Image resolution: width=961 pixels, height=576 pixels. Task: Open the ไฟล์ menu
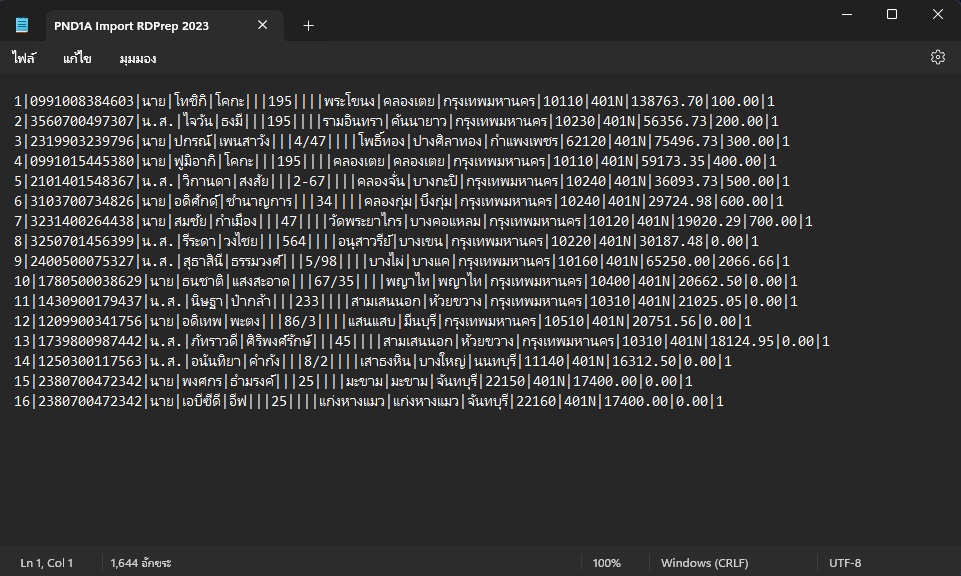(24, 59)
